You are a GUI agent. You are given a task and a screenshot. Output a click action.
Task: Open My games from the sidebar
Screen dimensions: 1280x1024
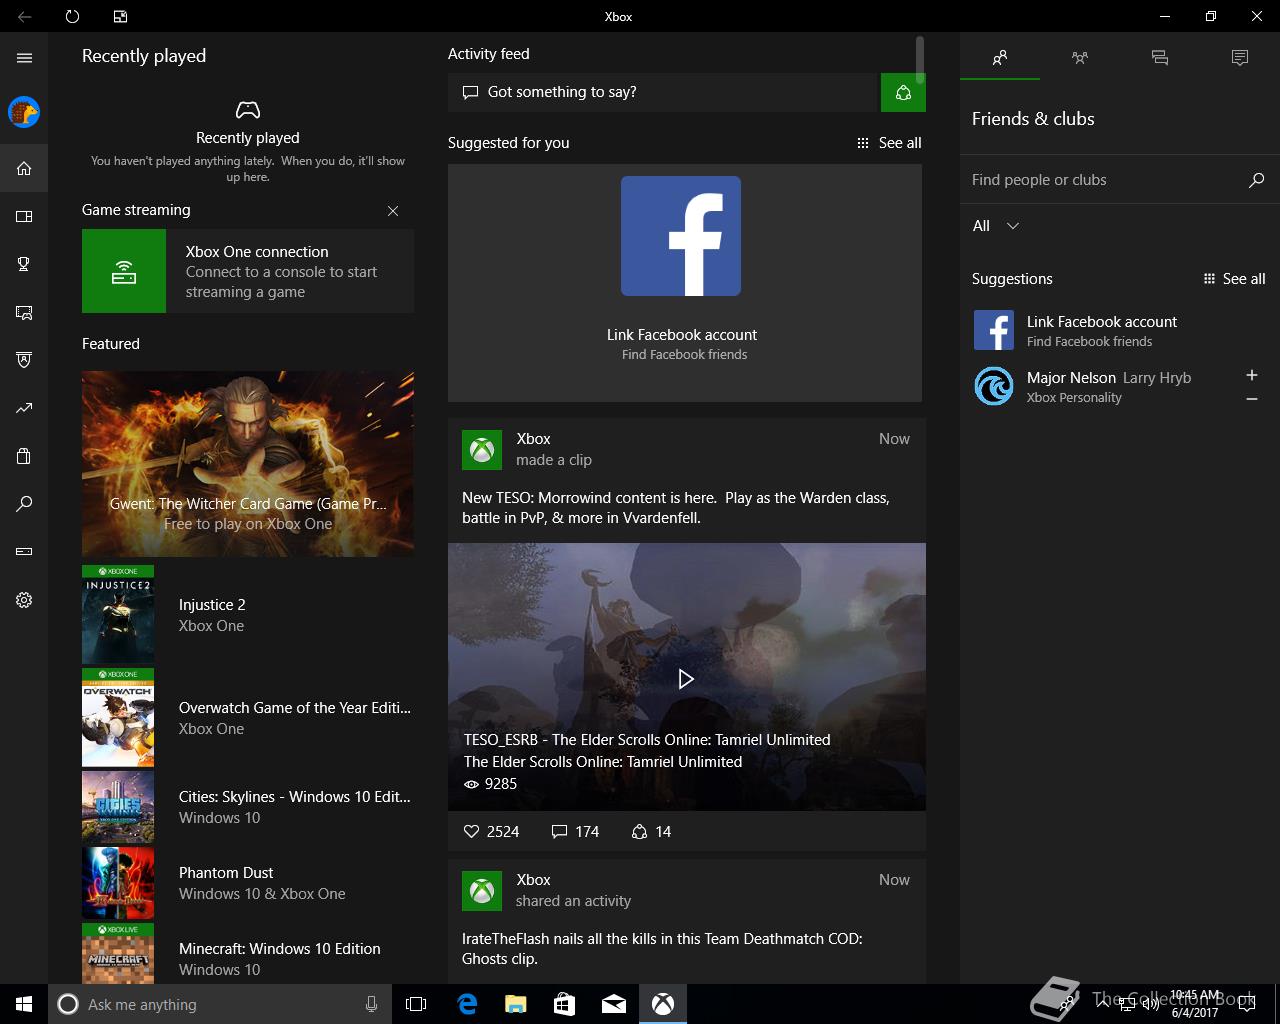coord(24,216)
